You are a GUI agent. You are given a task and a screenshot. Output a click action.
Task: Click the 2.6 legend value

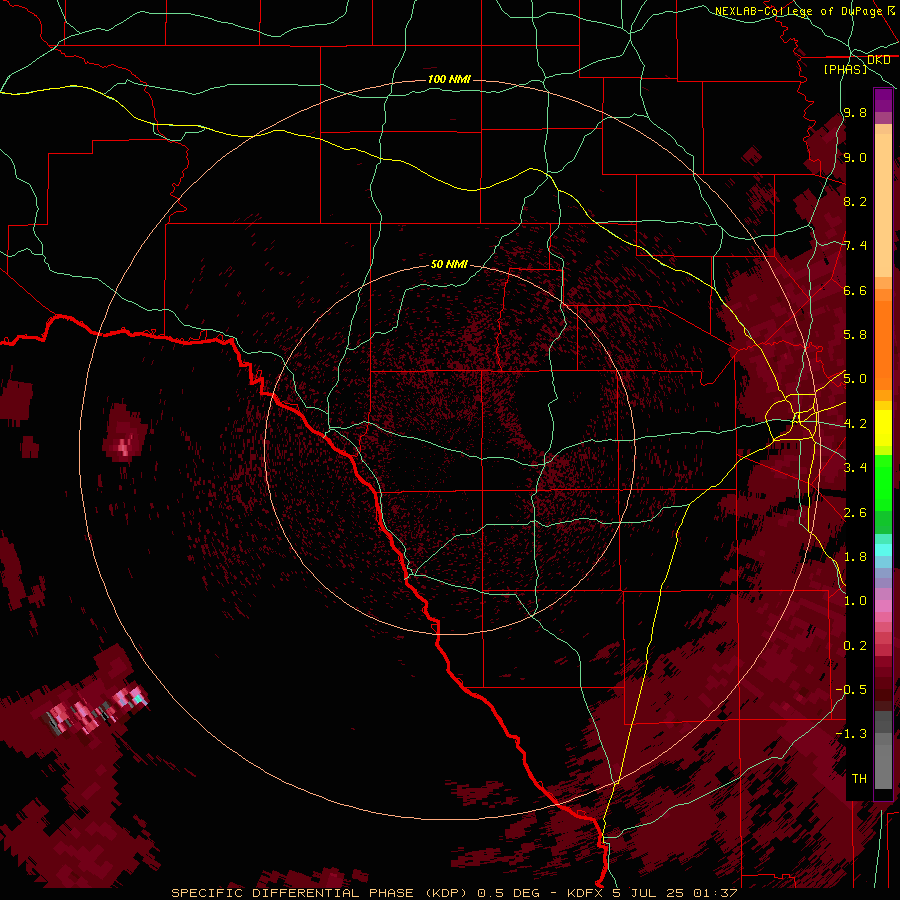[855, 513]
